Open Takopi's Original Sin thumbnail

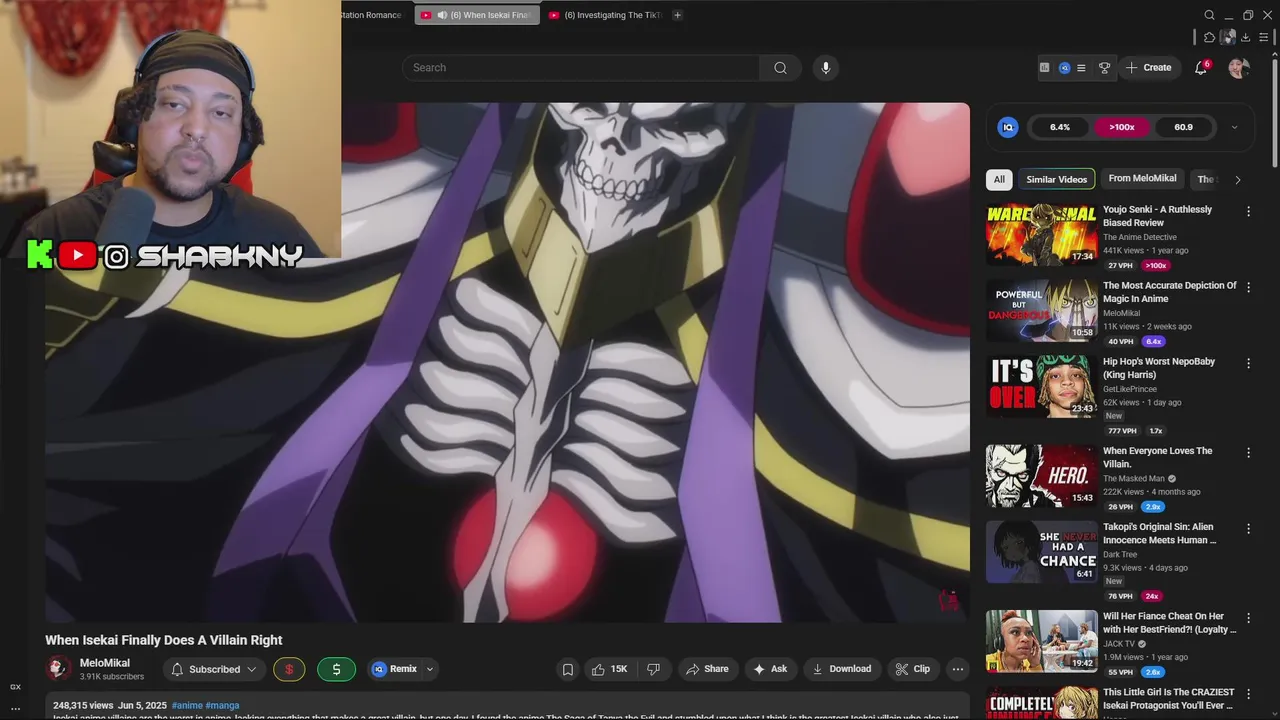(x=1041, y=552)
